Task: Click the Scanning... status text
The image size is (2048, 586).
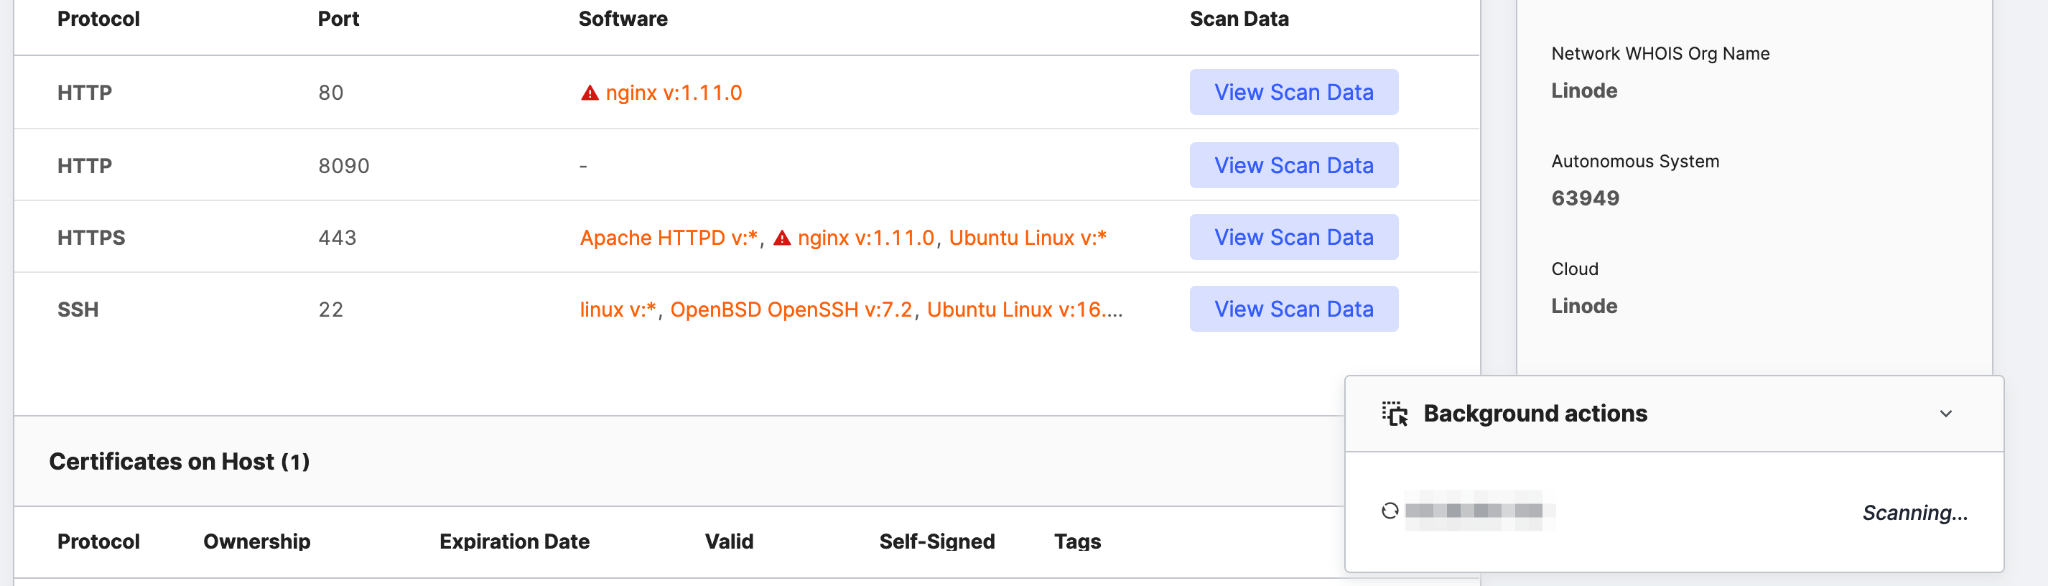Action: (x=1914, y=513)
